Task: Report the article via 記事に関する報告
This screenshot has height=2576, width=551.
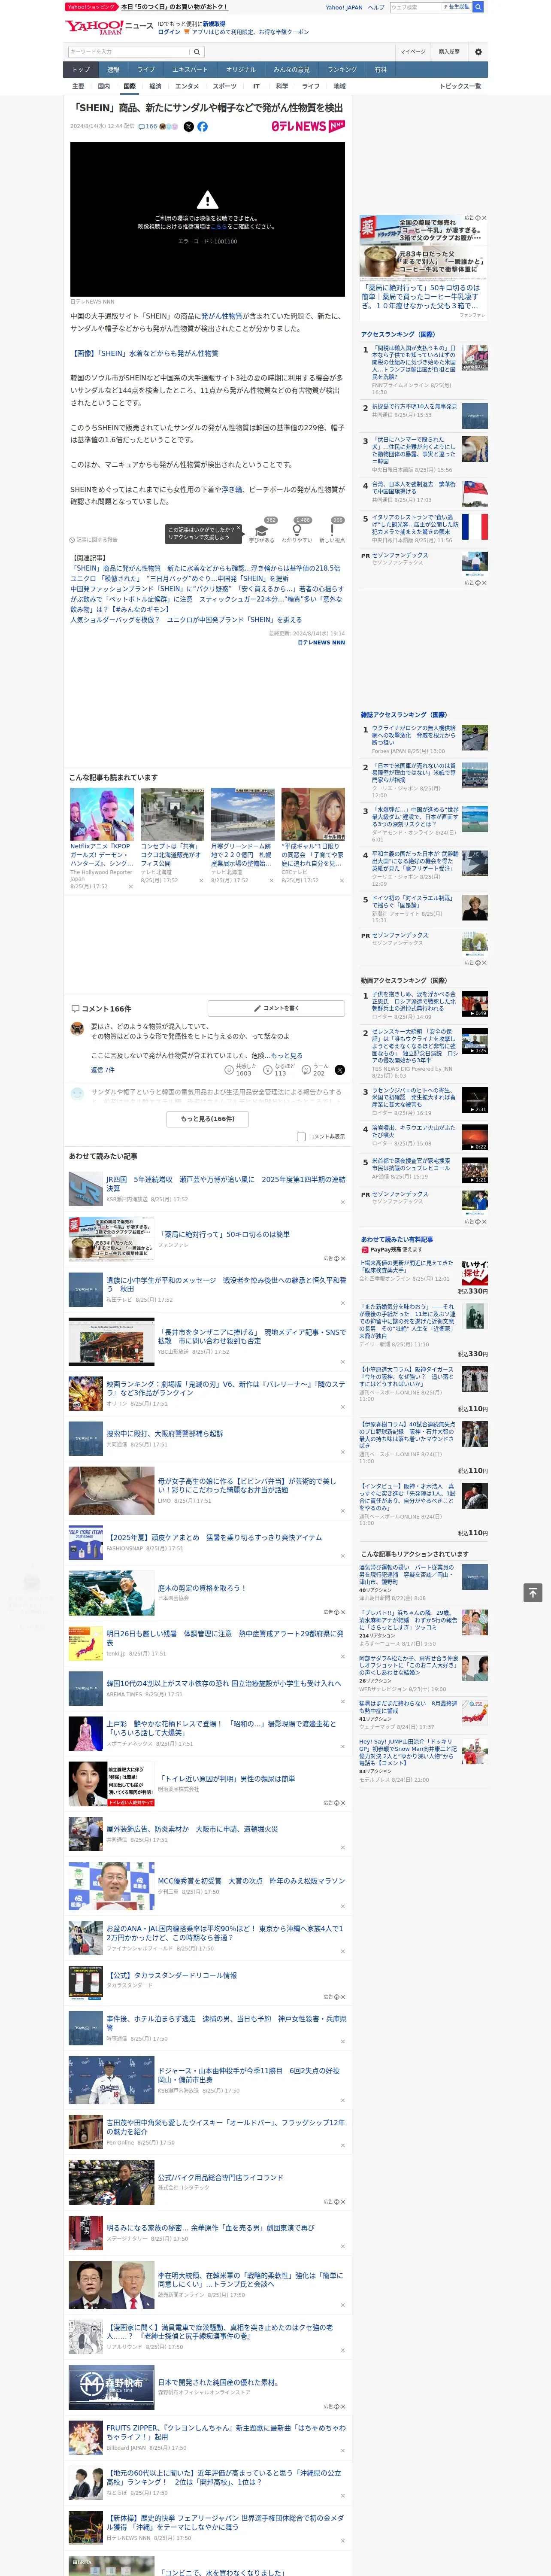Action: click(x=93, y=540)
